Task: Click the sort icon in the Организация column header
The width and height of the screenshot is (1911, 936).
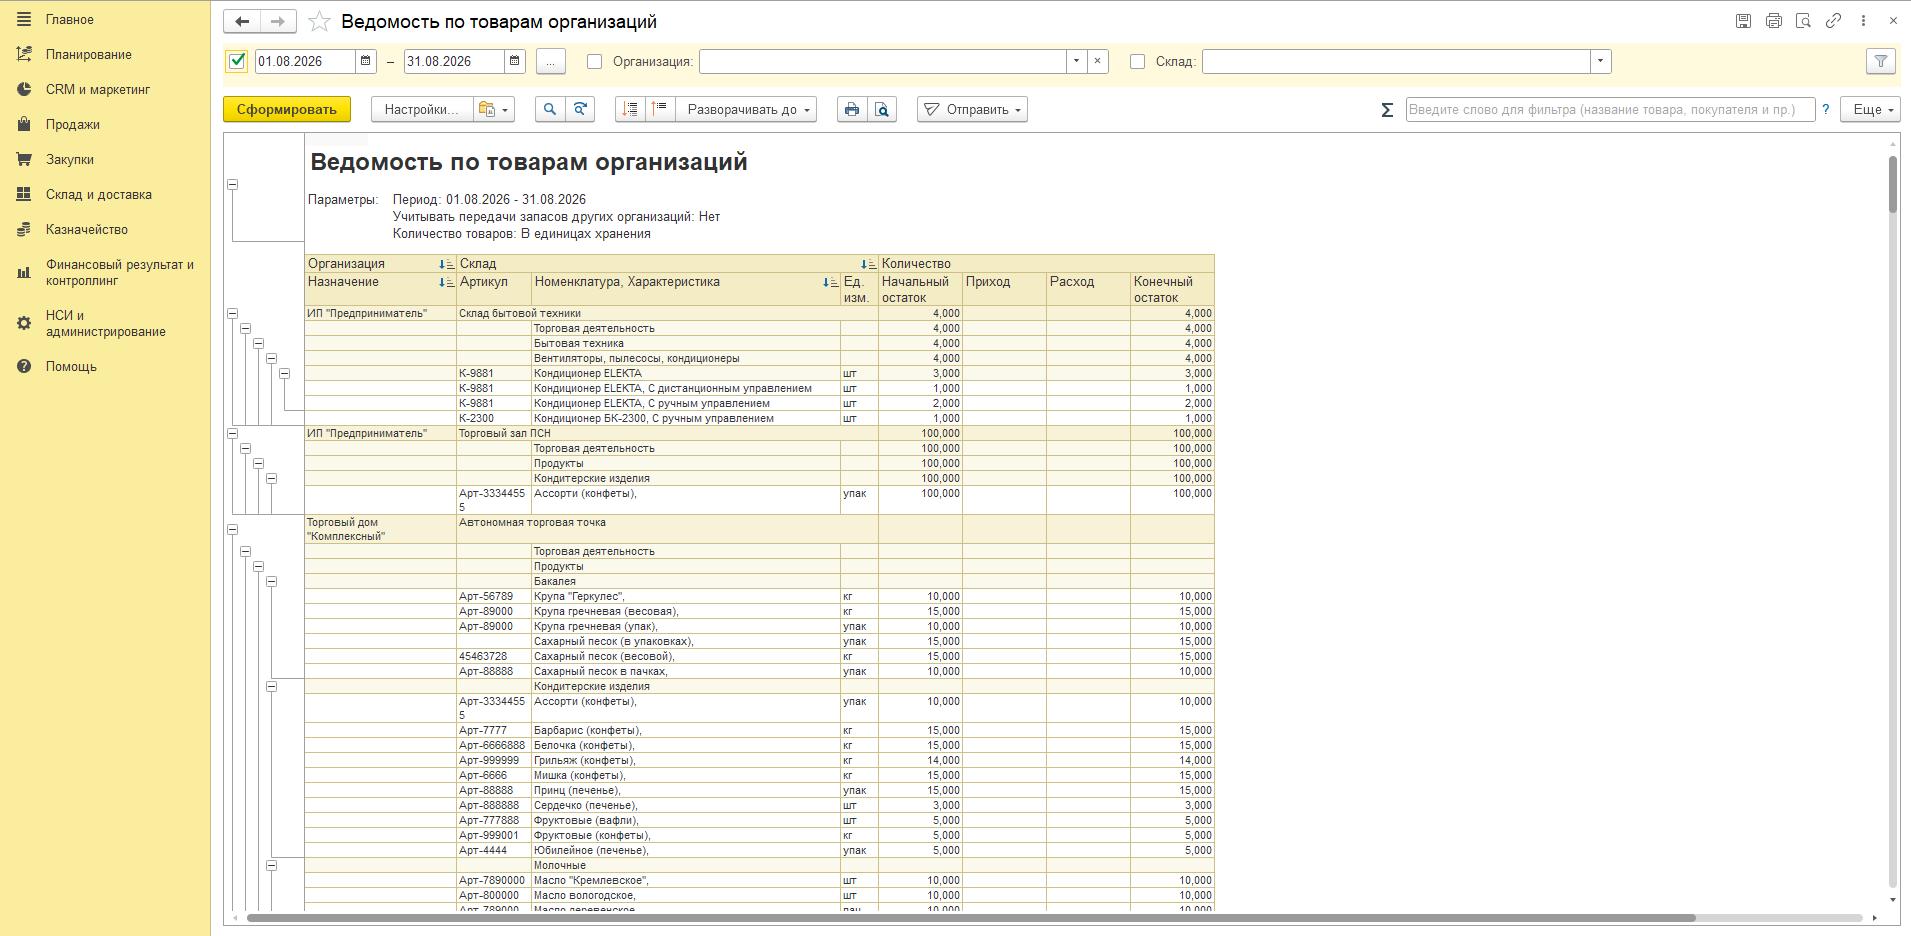Action: (446, 264)
